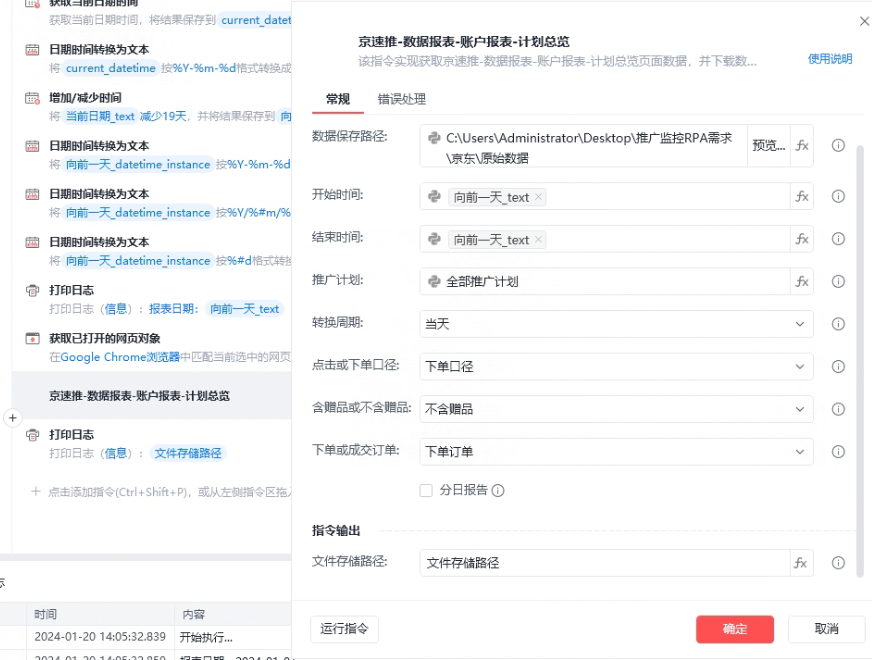Click the dialog vertical scrollbar

pyautogui.click(x=860, y=361)
